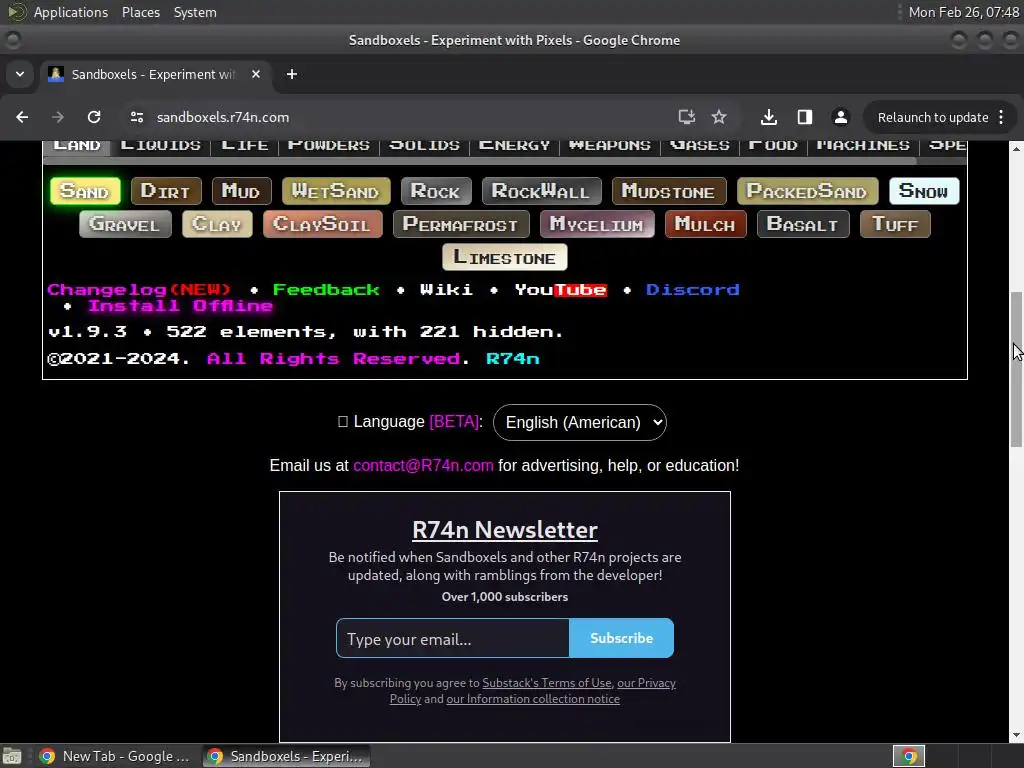Choose the Mud element

pyautogui.click(x=241, y=191)
